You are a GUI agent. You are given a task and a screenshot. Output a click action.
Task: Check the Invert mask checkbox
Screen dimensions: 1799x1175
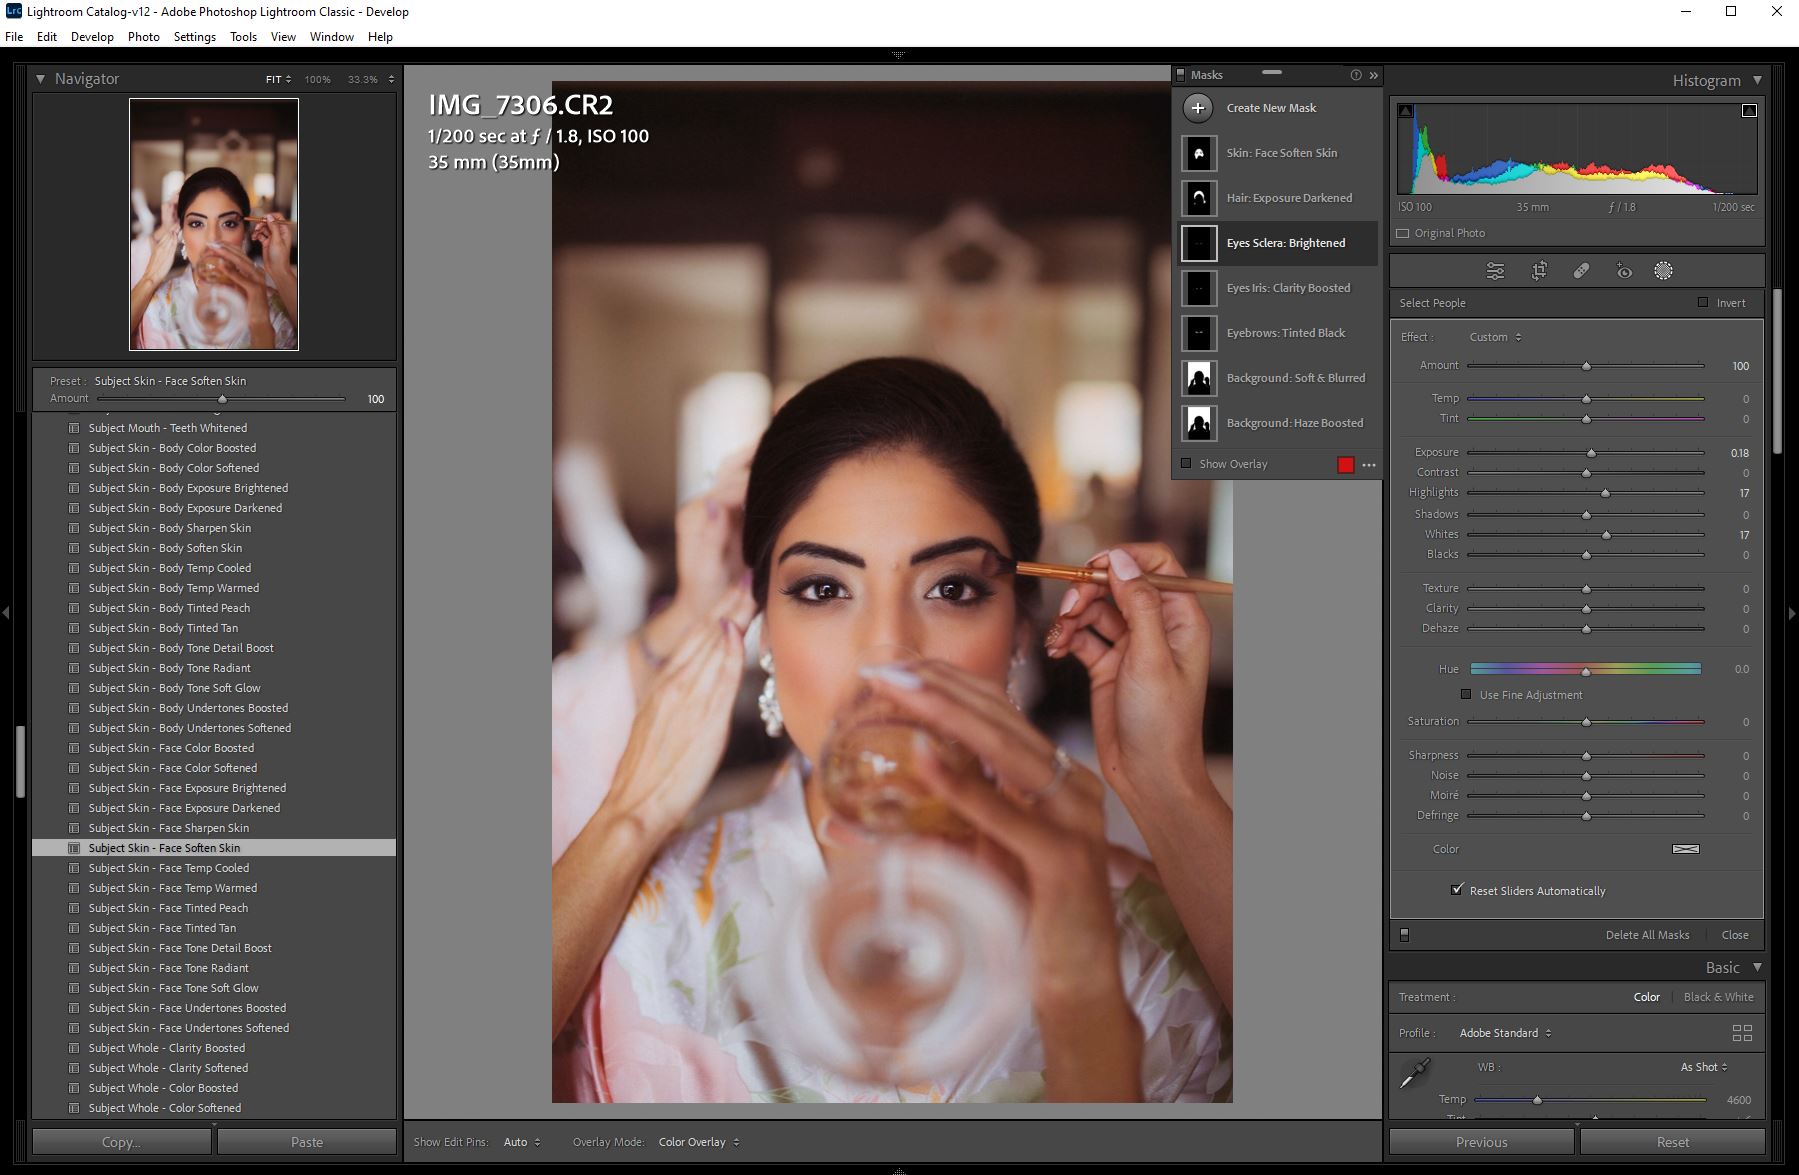pyautogui.click(x=1703, y=303)
